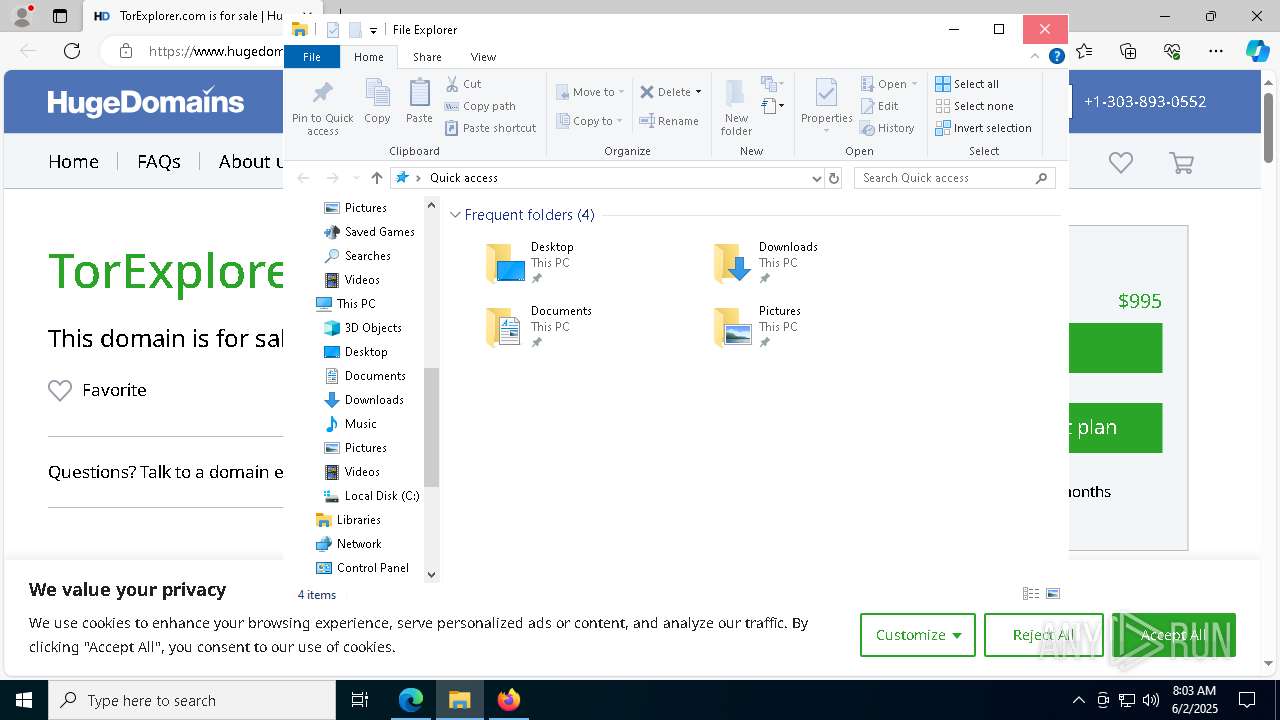Create a New folder
The image size is (1280, 720).
click(x=736, y=107)
